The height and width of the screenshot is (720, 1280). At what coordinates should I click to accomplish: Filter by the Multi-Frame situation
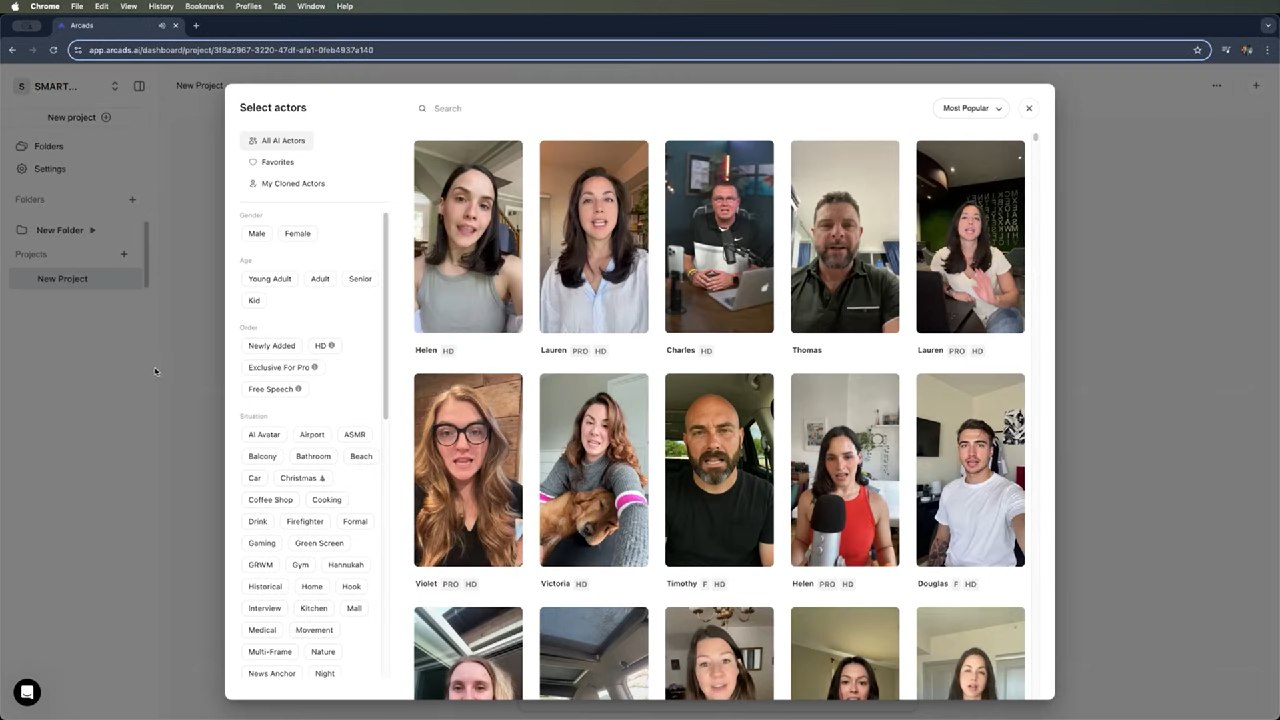(x=270, y=652)
